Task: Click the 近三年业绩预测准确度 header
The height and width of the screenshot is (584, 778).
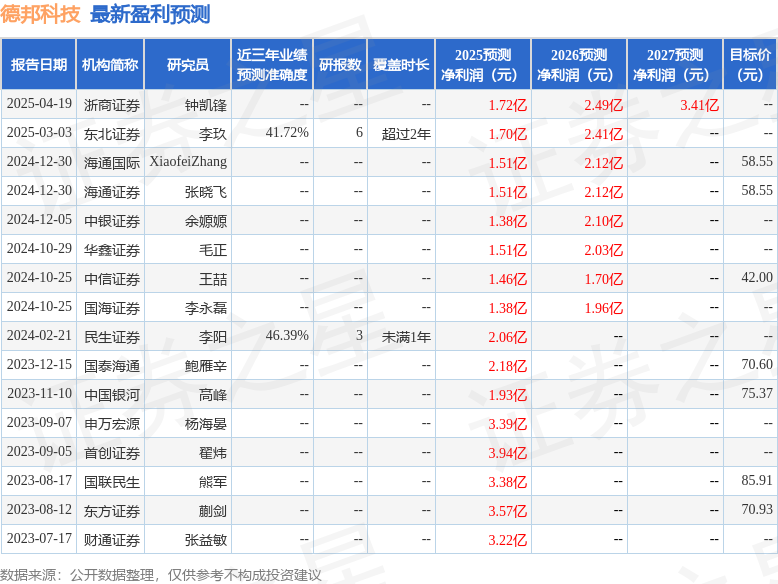Action: pos(272,65)
